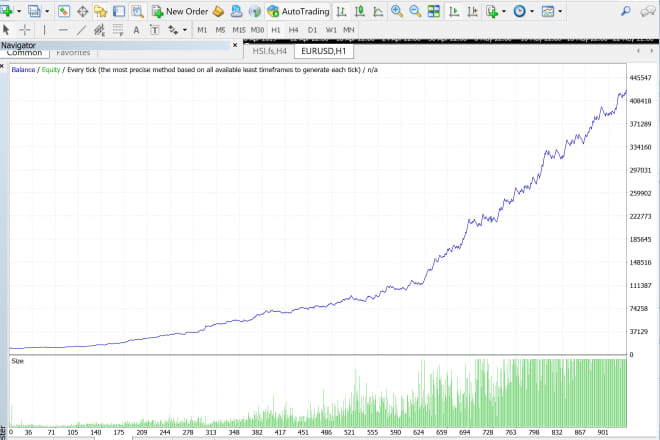Zoom in on the chart
Viewport: 660px width, 440px height.
pyautogui.click(x=397, y=11)
